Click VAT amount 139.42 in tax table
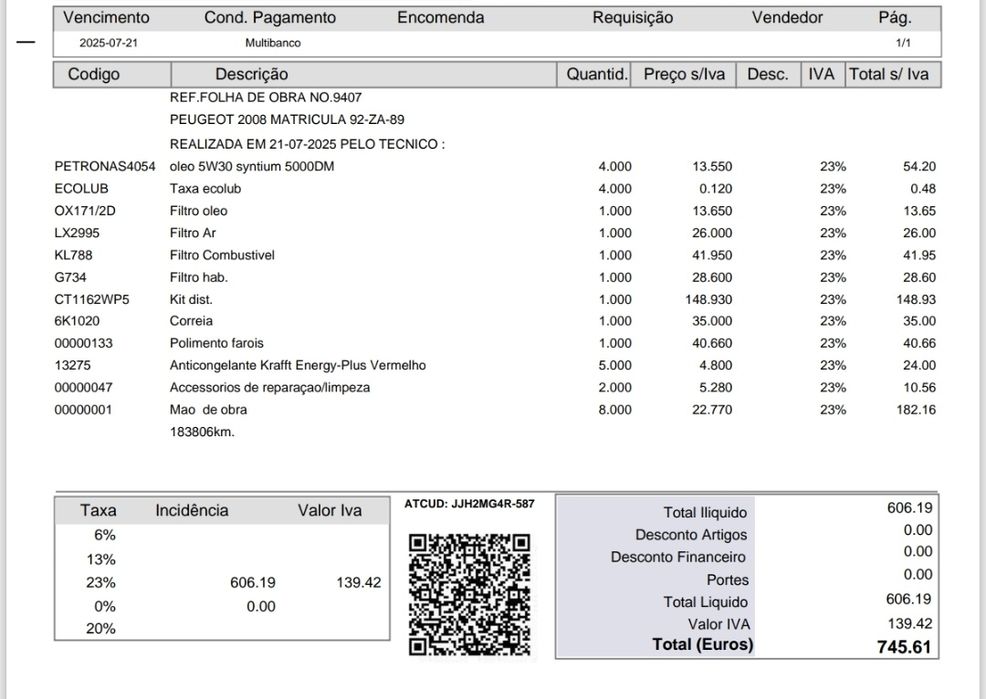 (358, 583)
